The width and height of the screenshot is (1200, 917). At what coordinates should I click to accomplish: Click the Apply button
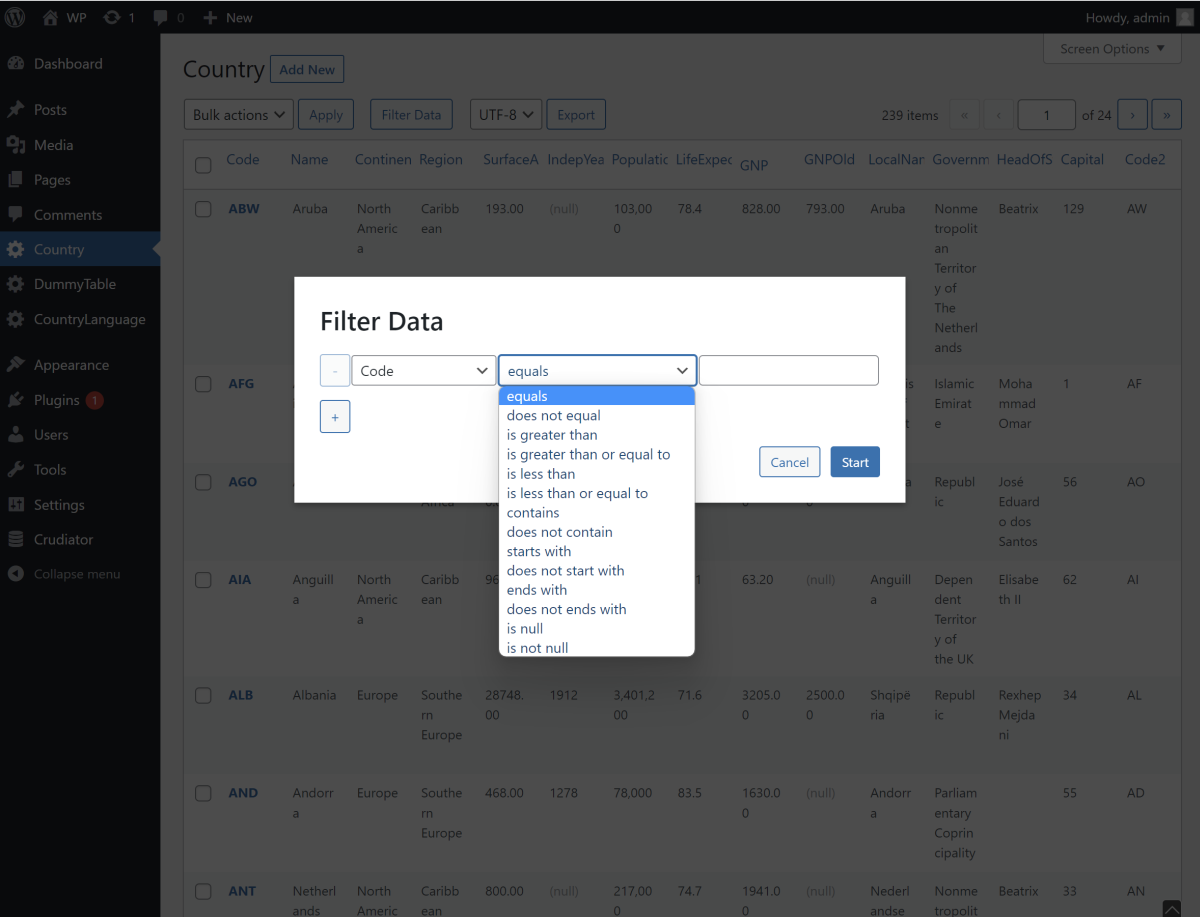pos(326,115)
